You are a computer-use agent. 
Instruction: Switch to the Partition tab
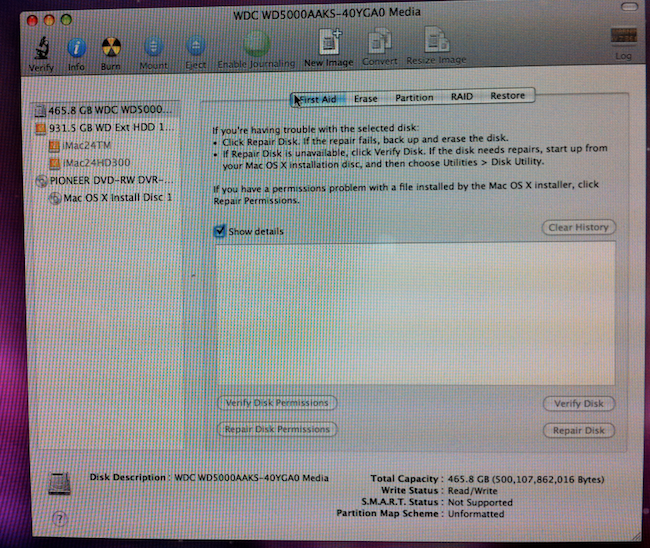coord(414,98)
